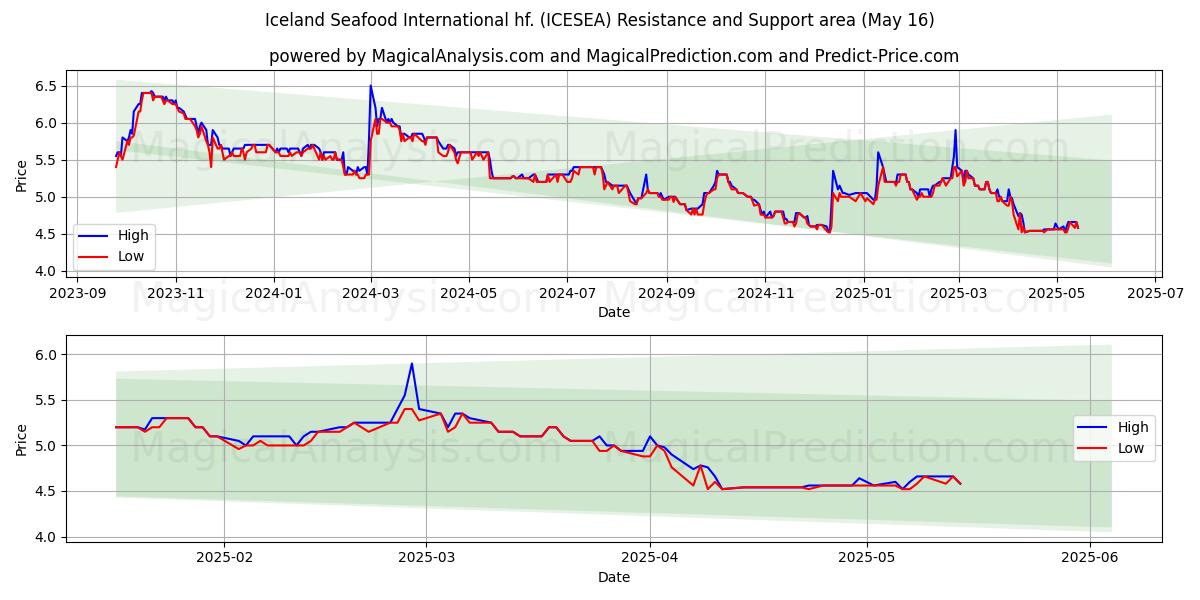Click the 'Price' axis label of the lower chart
This screenshot has width=1200, height=600.
(x=22, y=439)
